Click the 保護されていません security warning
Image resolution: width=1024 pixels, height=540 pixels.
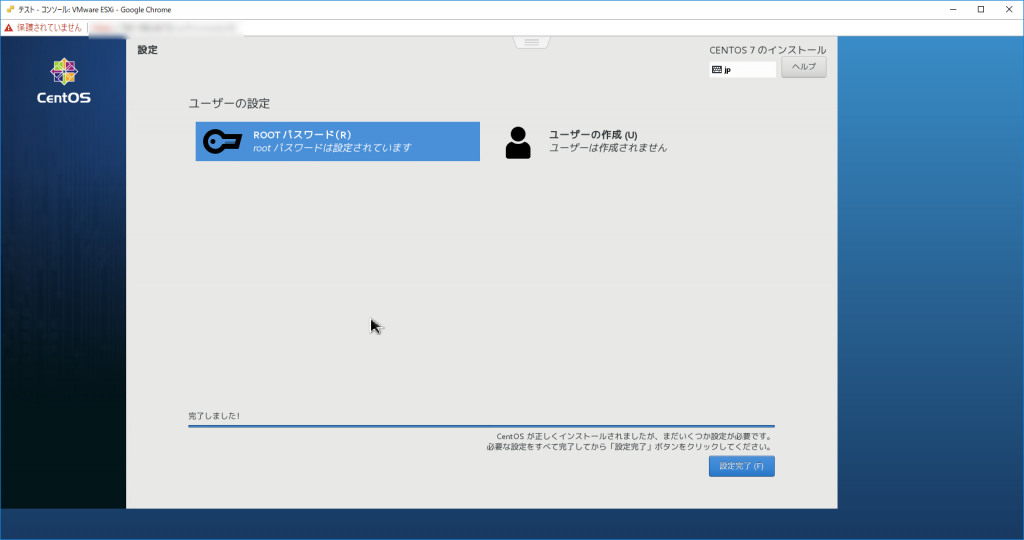coord(43,27)
